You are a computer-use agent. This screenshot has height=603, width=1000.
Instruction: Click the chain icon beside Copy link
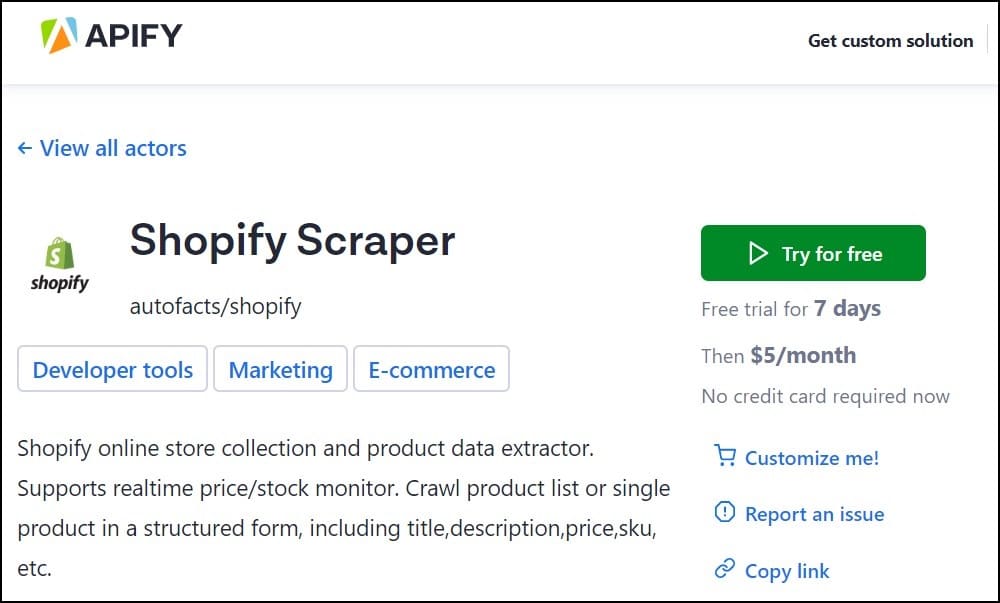[724, 570]
